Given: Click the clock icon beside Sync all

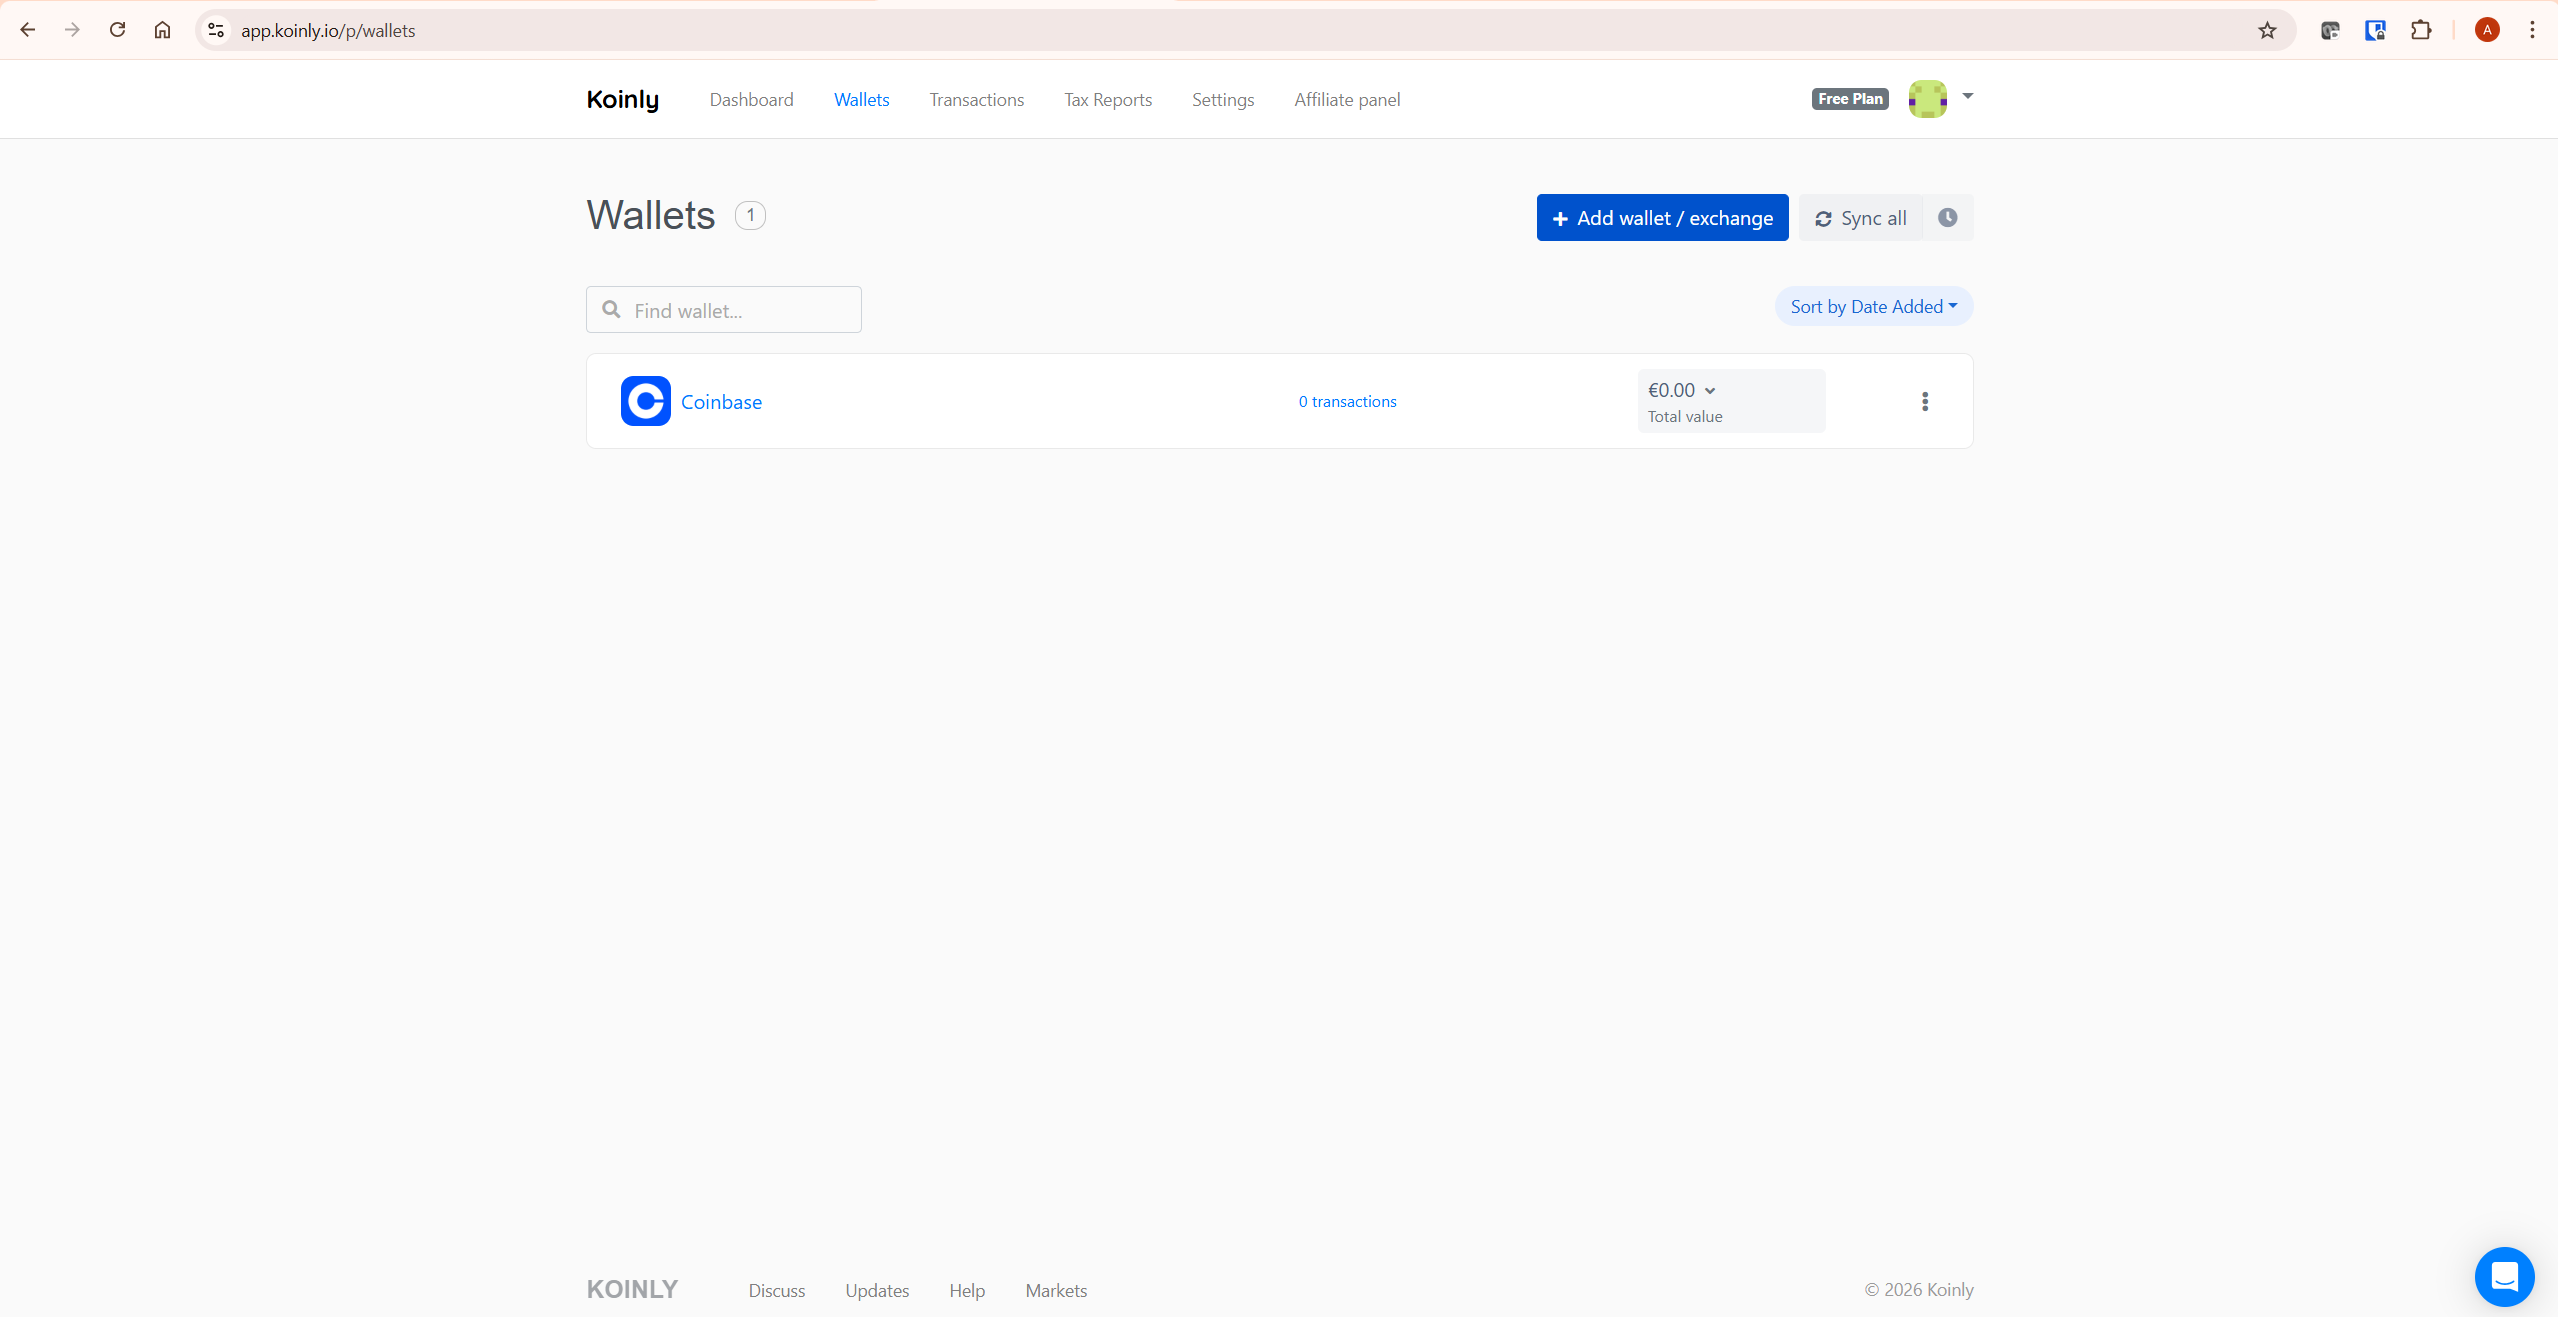Looking at the screenshot, I should pyautogui.click(x=1947, y=217).
